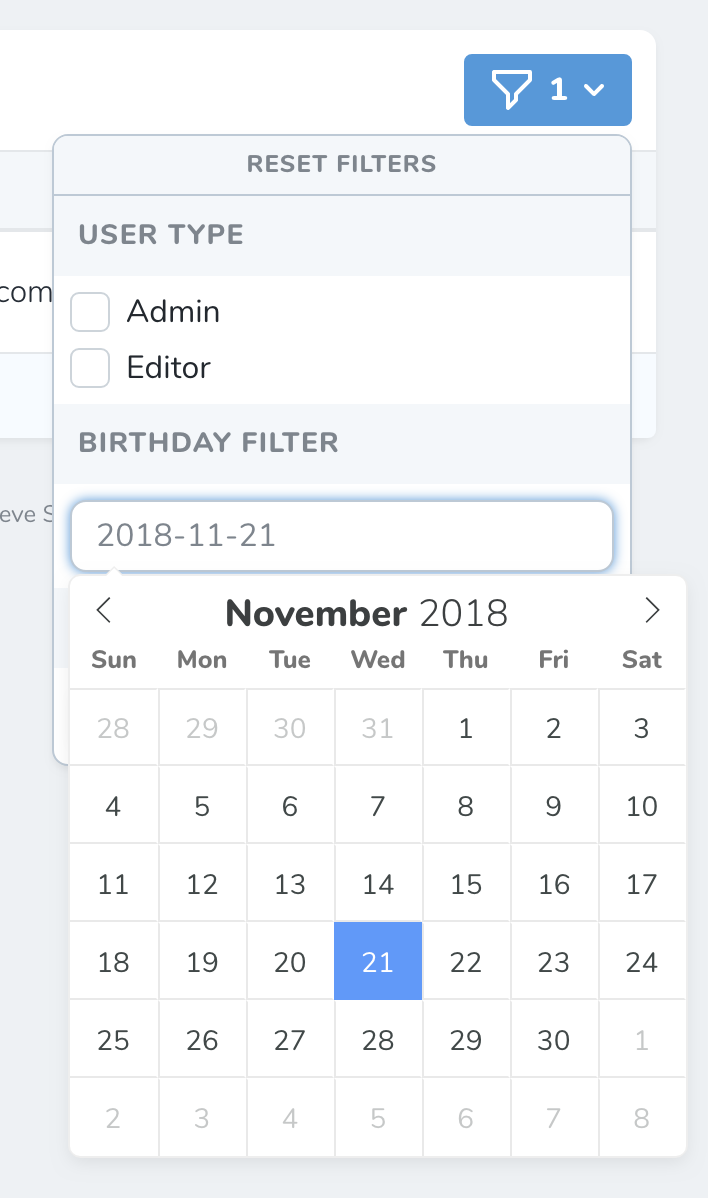Click the right chevron beside 2018
The width and height of the screenshot is (708, 1198).
(x=652, y=611)
